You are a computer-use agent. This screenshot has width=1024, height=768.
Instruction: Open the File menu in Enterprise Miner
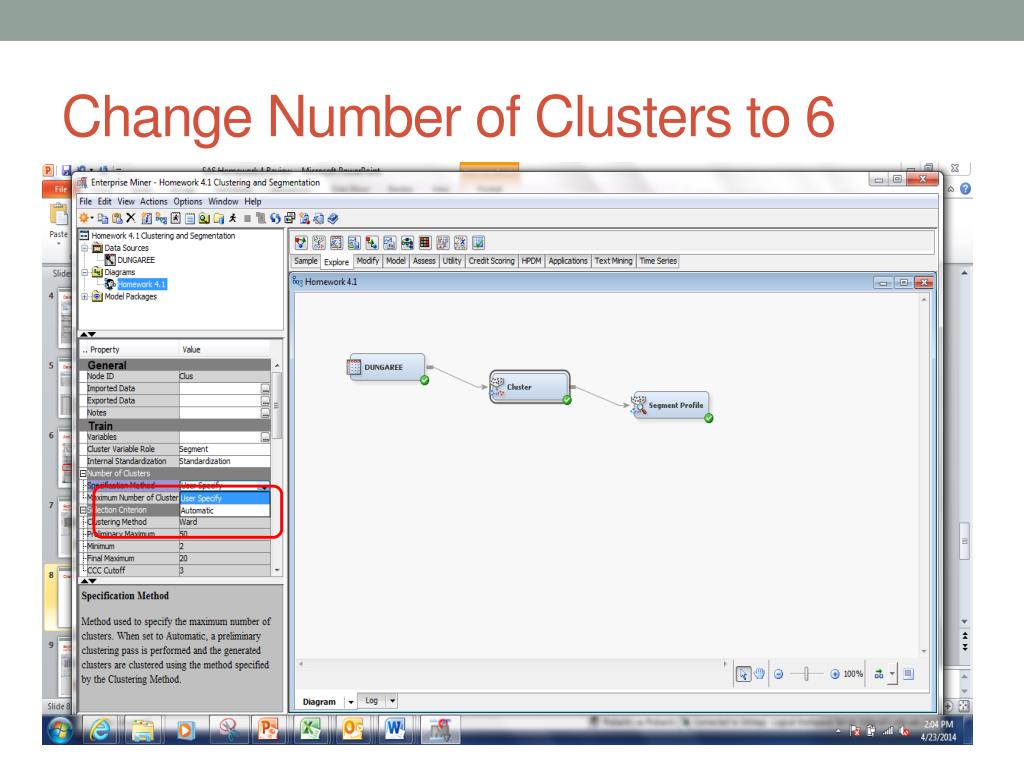tap(86, 202)
